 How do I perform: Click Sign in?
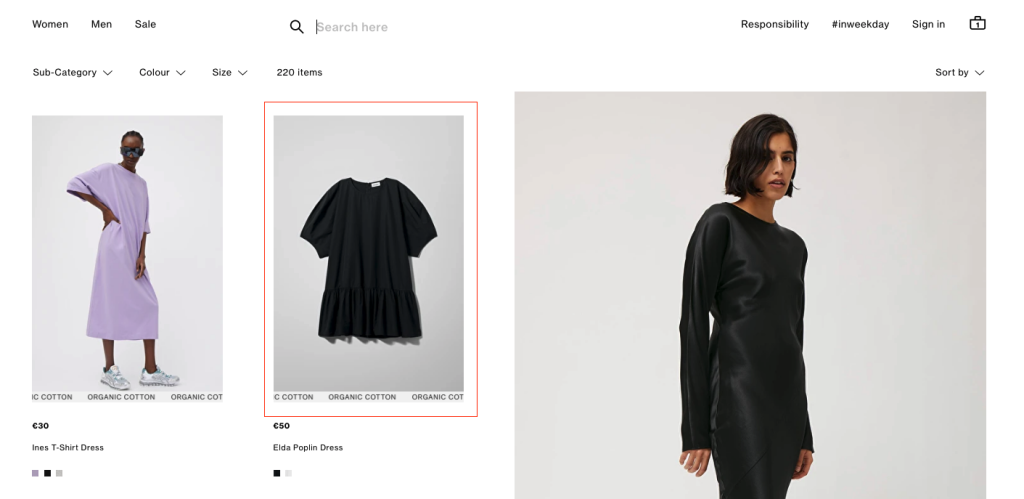(x=928, y=24)
